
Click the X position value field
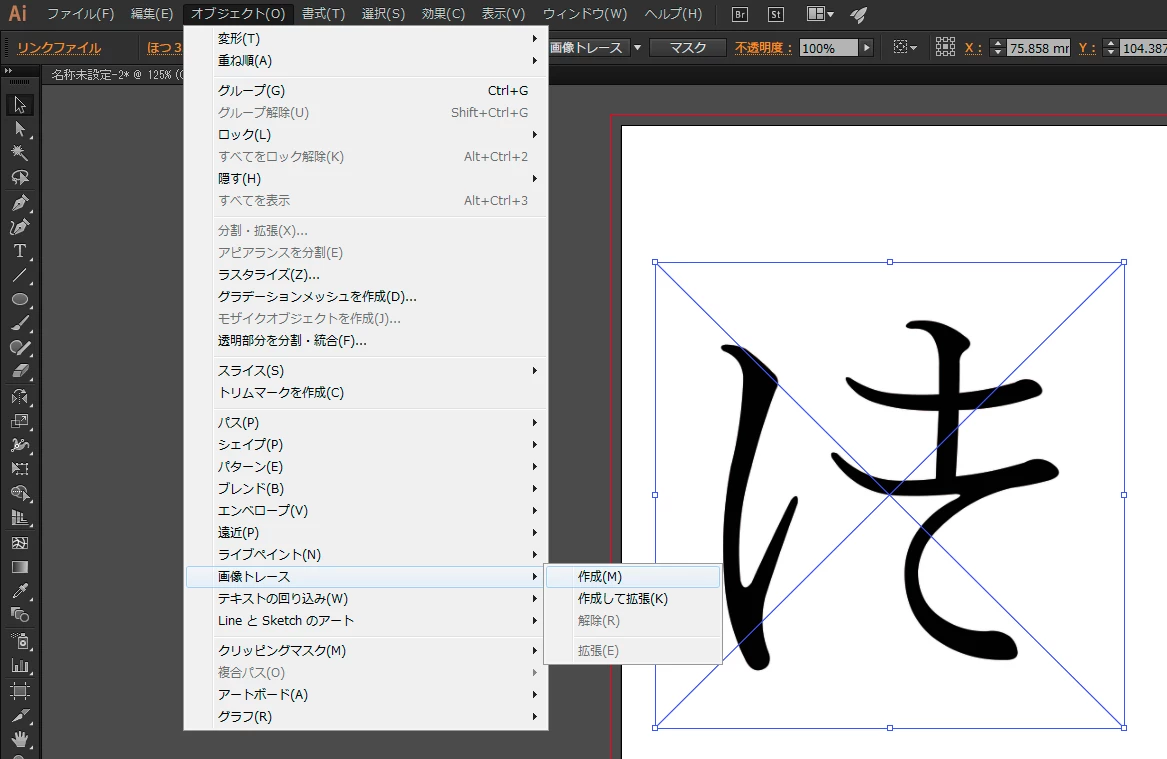pos(1038,48)
